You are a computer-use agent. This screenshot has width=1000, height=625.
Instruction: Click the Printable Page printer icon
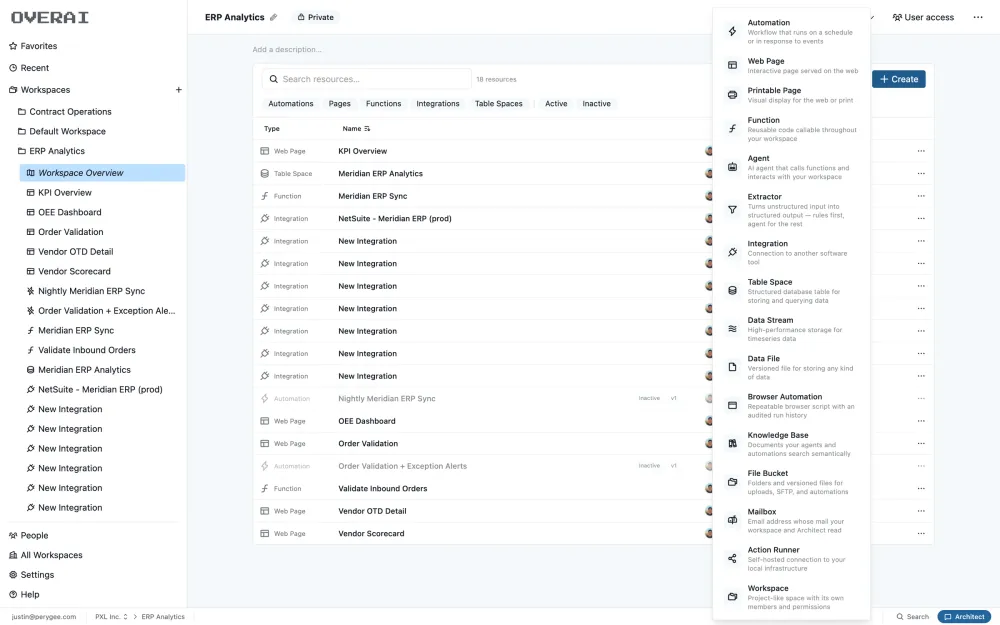[x=732, y=94]
